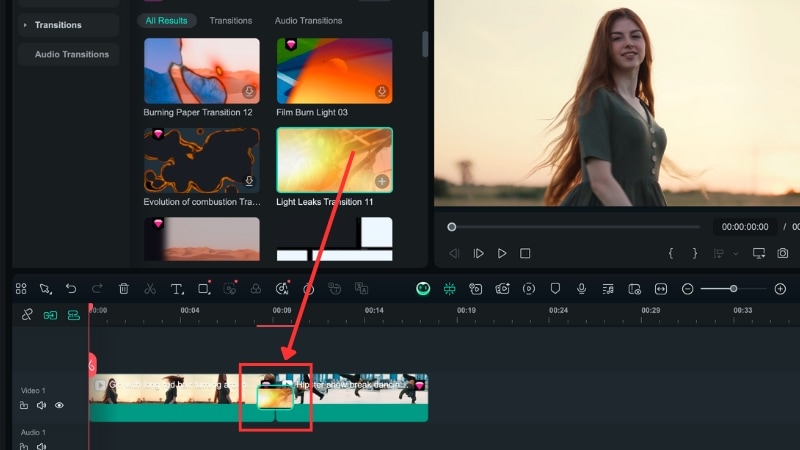This screenshot has height=450, width=800.
Task: Zoom out the timeline with minus
Action: pyautogui.click(x=687, y=289)
